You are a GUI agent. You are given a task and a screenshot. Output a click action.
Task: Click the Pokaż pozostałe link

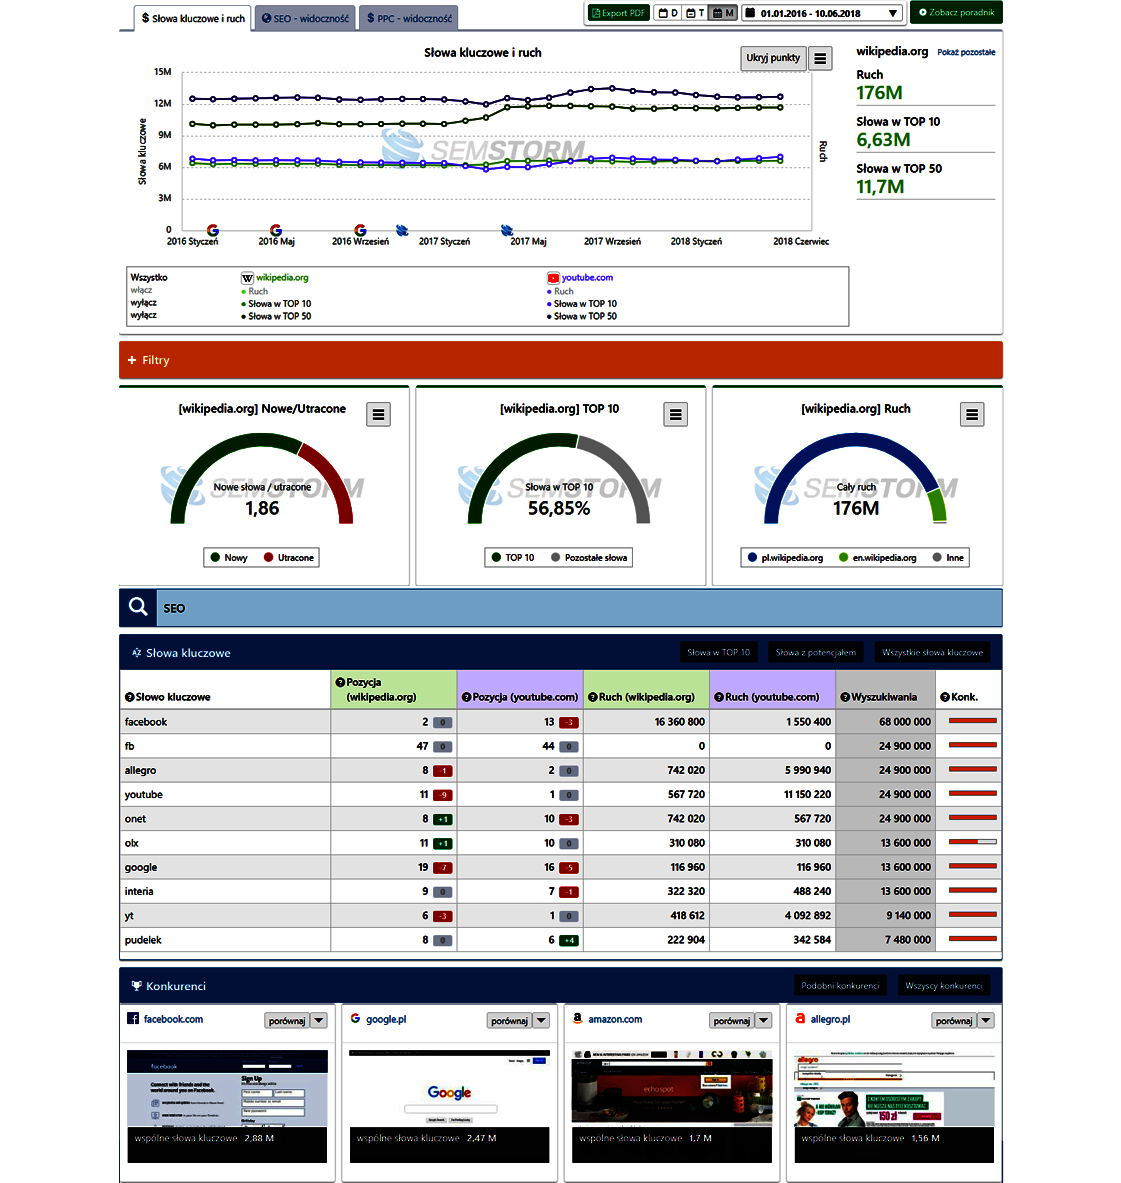click(x=966, y=52)
